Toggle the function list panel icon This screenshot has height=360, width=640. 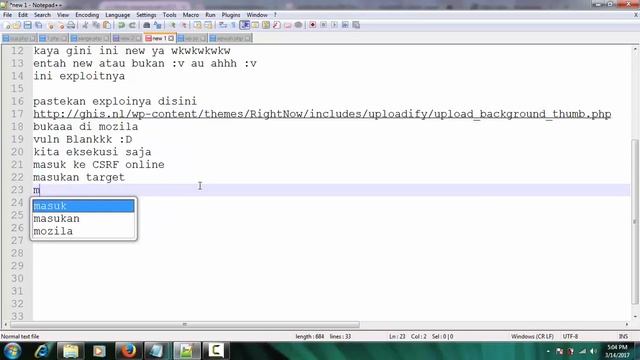coord(277,25)
